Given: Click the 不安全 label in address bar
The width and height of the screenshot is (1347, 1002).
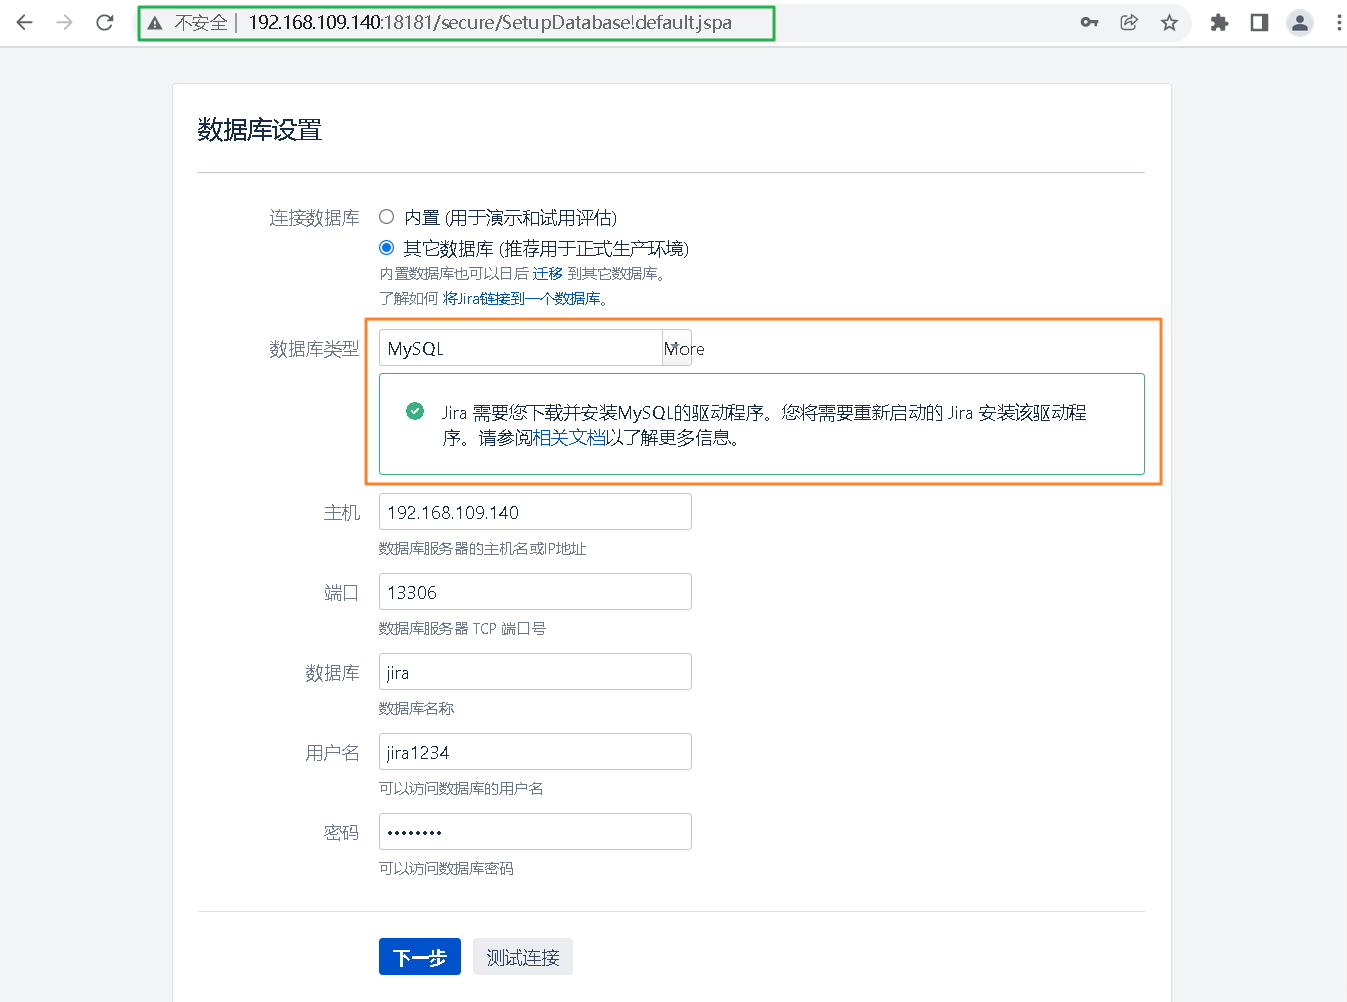Looking at the screenshot, I should pos(201,23).
